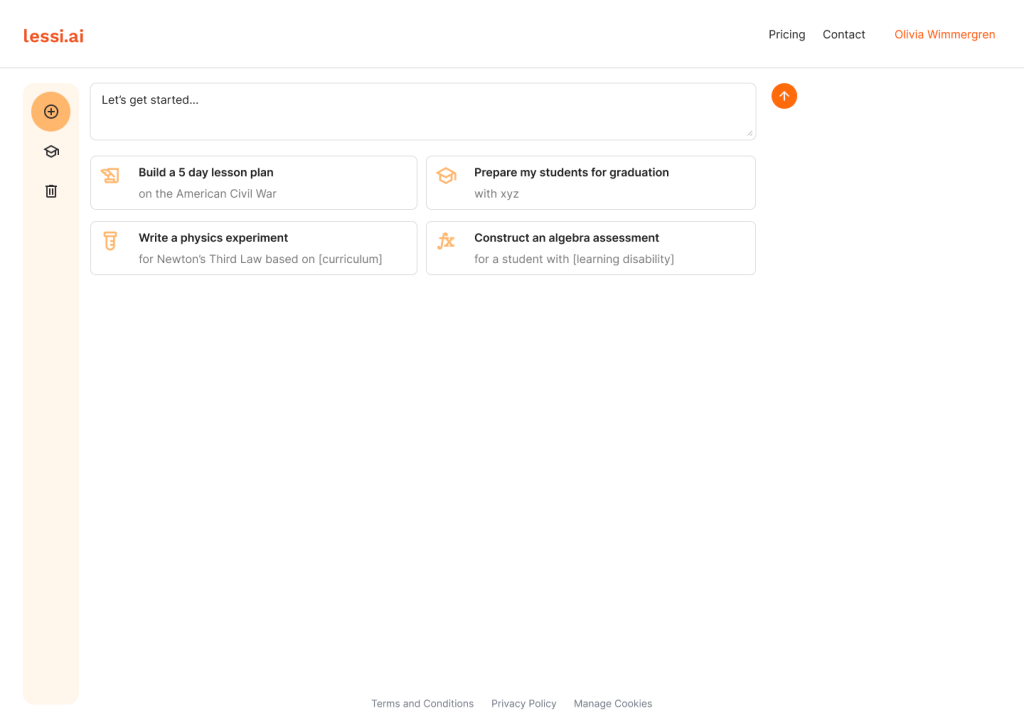Open Terms and Conditions link
This screenshot has height=728, width=1024.
coord(422,704)
